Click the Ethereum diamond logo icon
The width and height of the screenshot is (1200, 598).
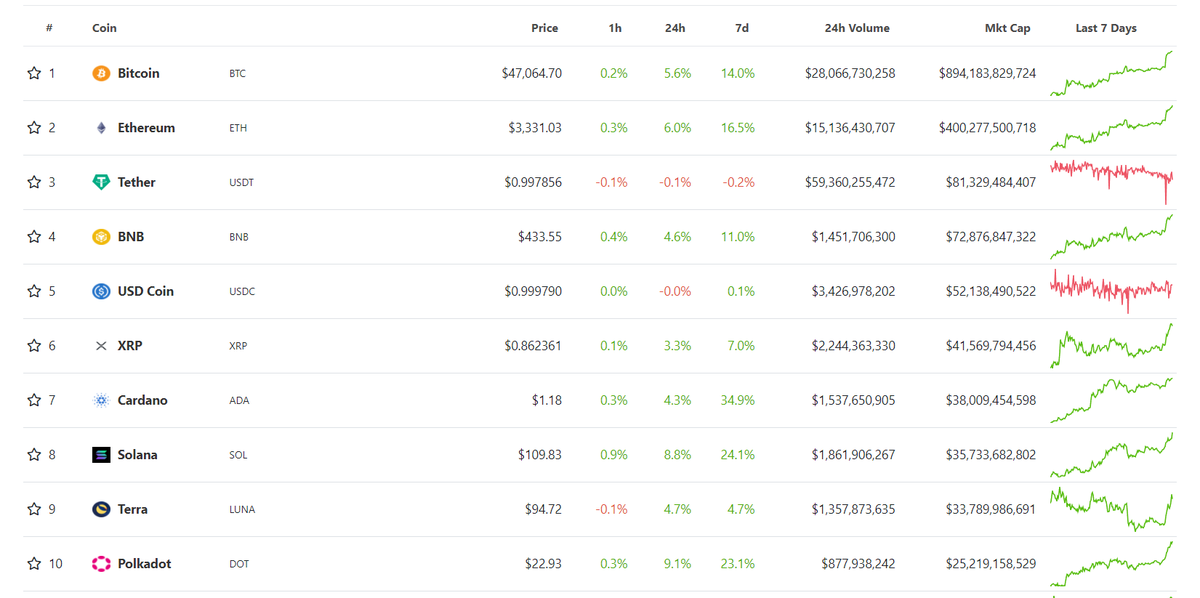tap(101, 128)
